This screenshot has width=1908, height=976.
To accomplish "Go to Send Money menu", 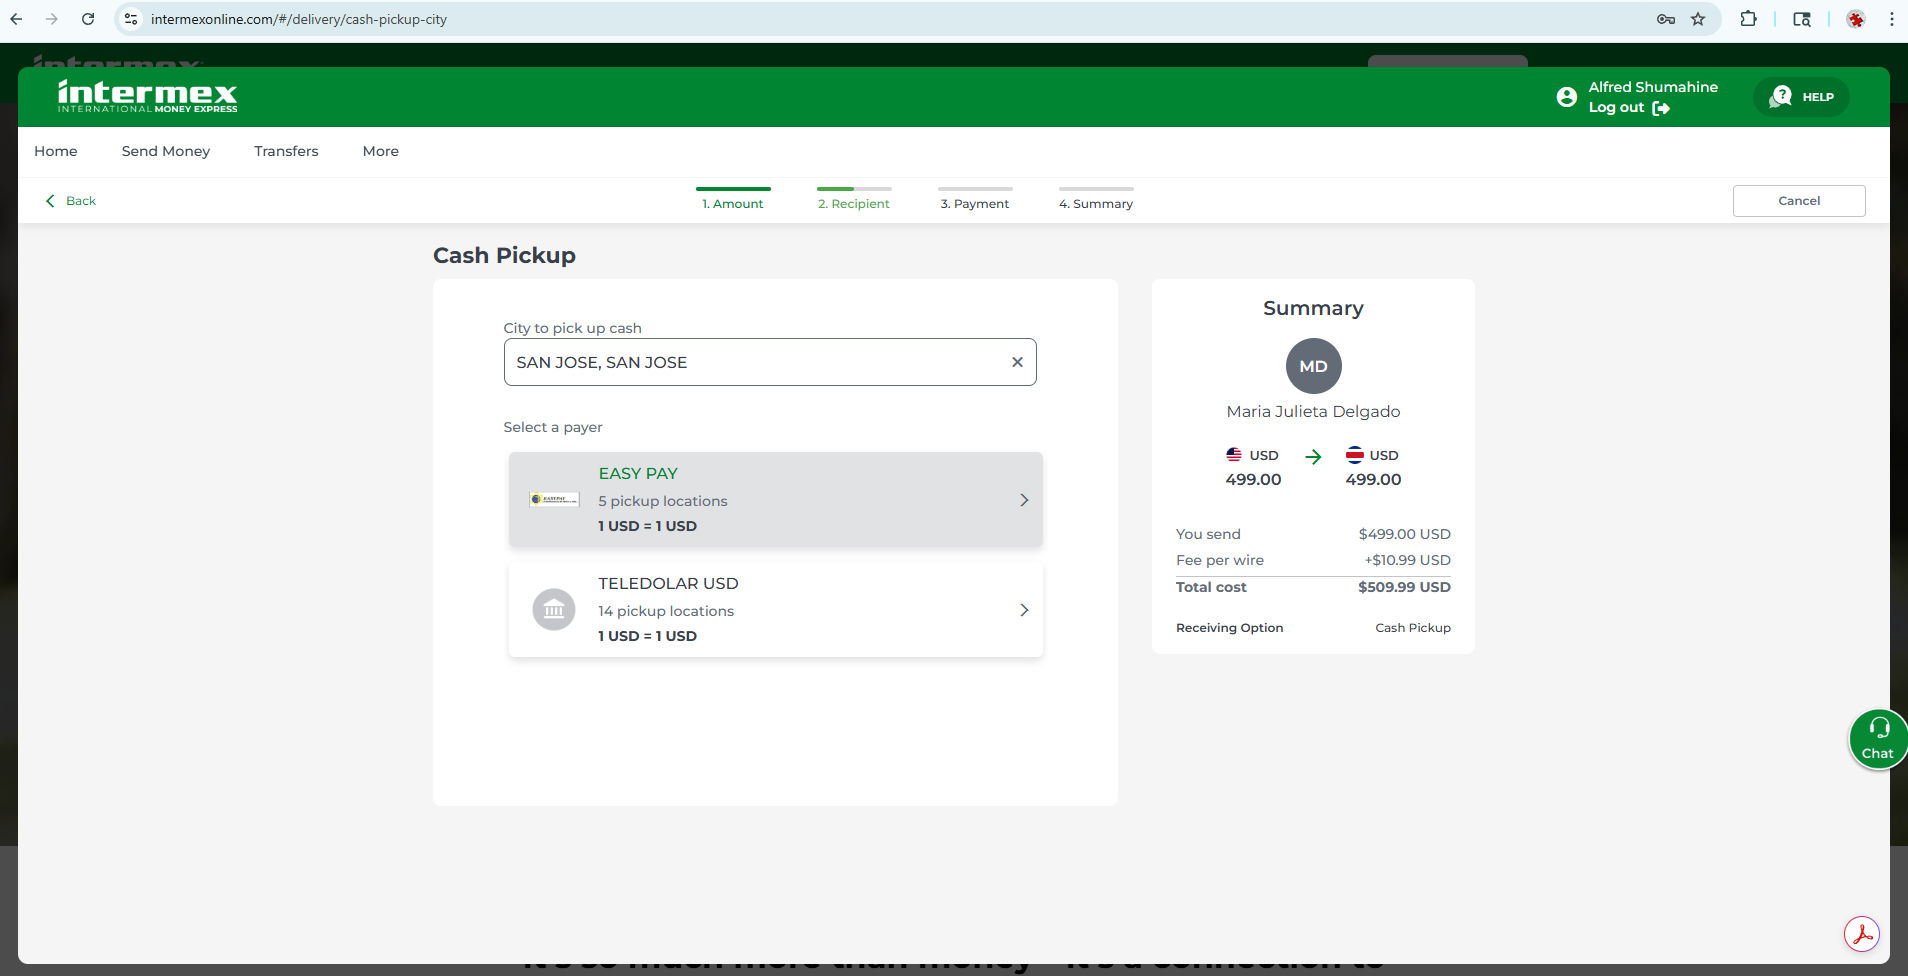I will click(x=166, y=151).
